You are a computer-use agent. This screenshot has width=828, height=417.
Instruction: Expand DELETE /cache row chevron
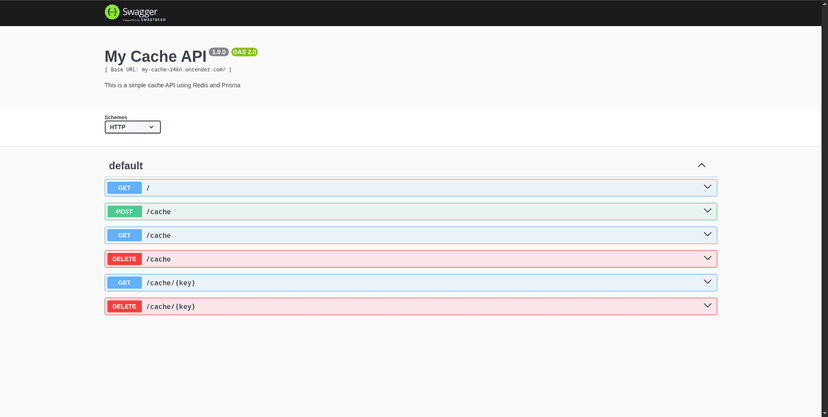707,258
